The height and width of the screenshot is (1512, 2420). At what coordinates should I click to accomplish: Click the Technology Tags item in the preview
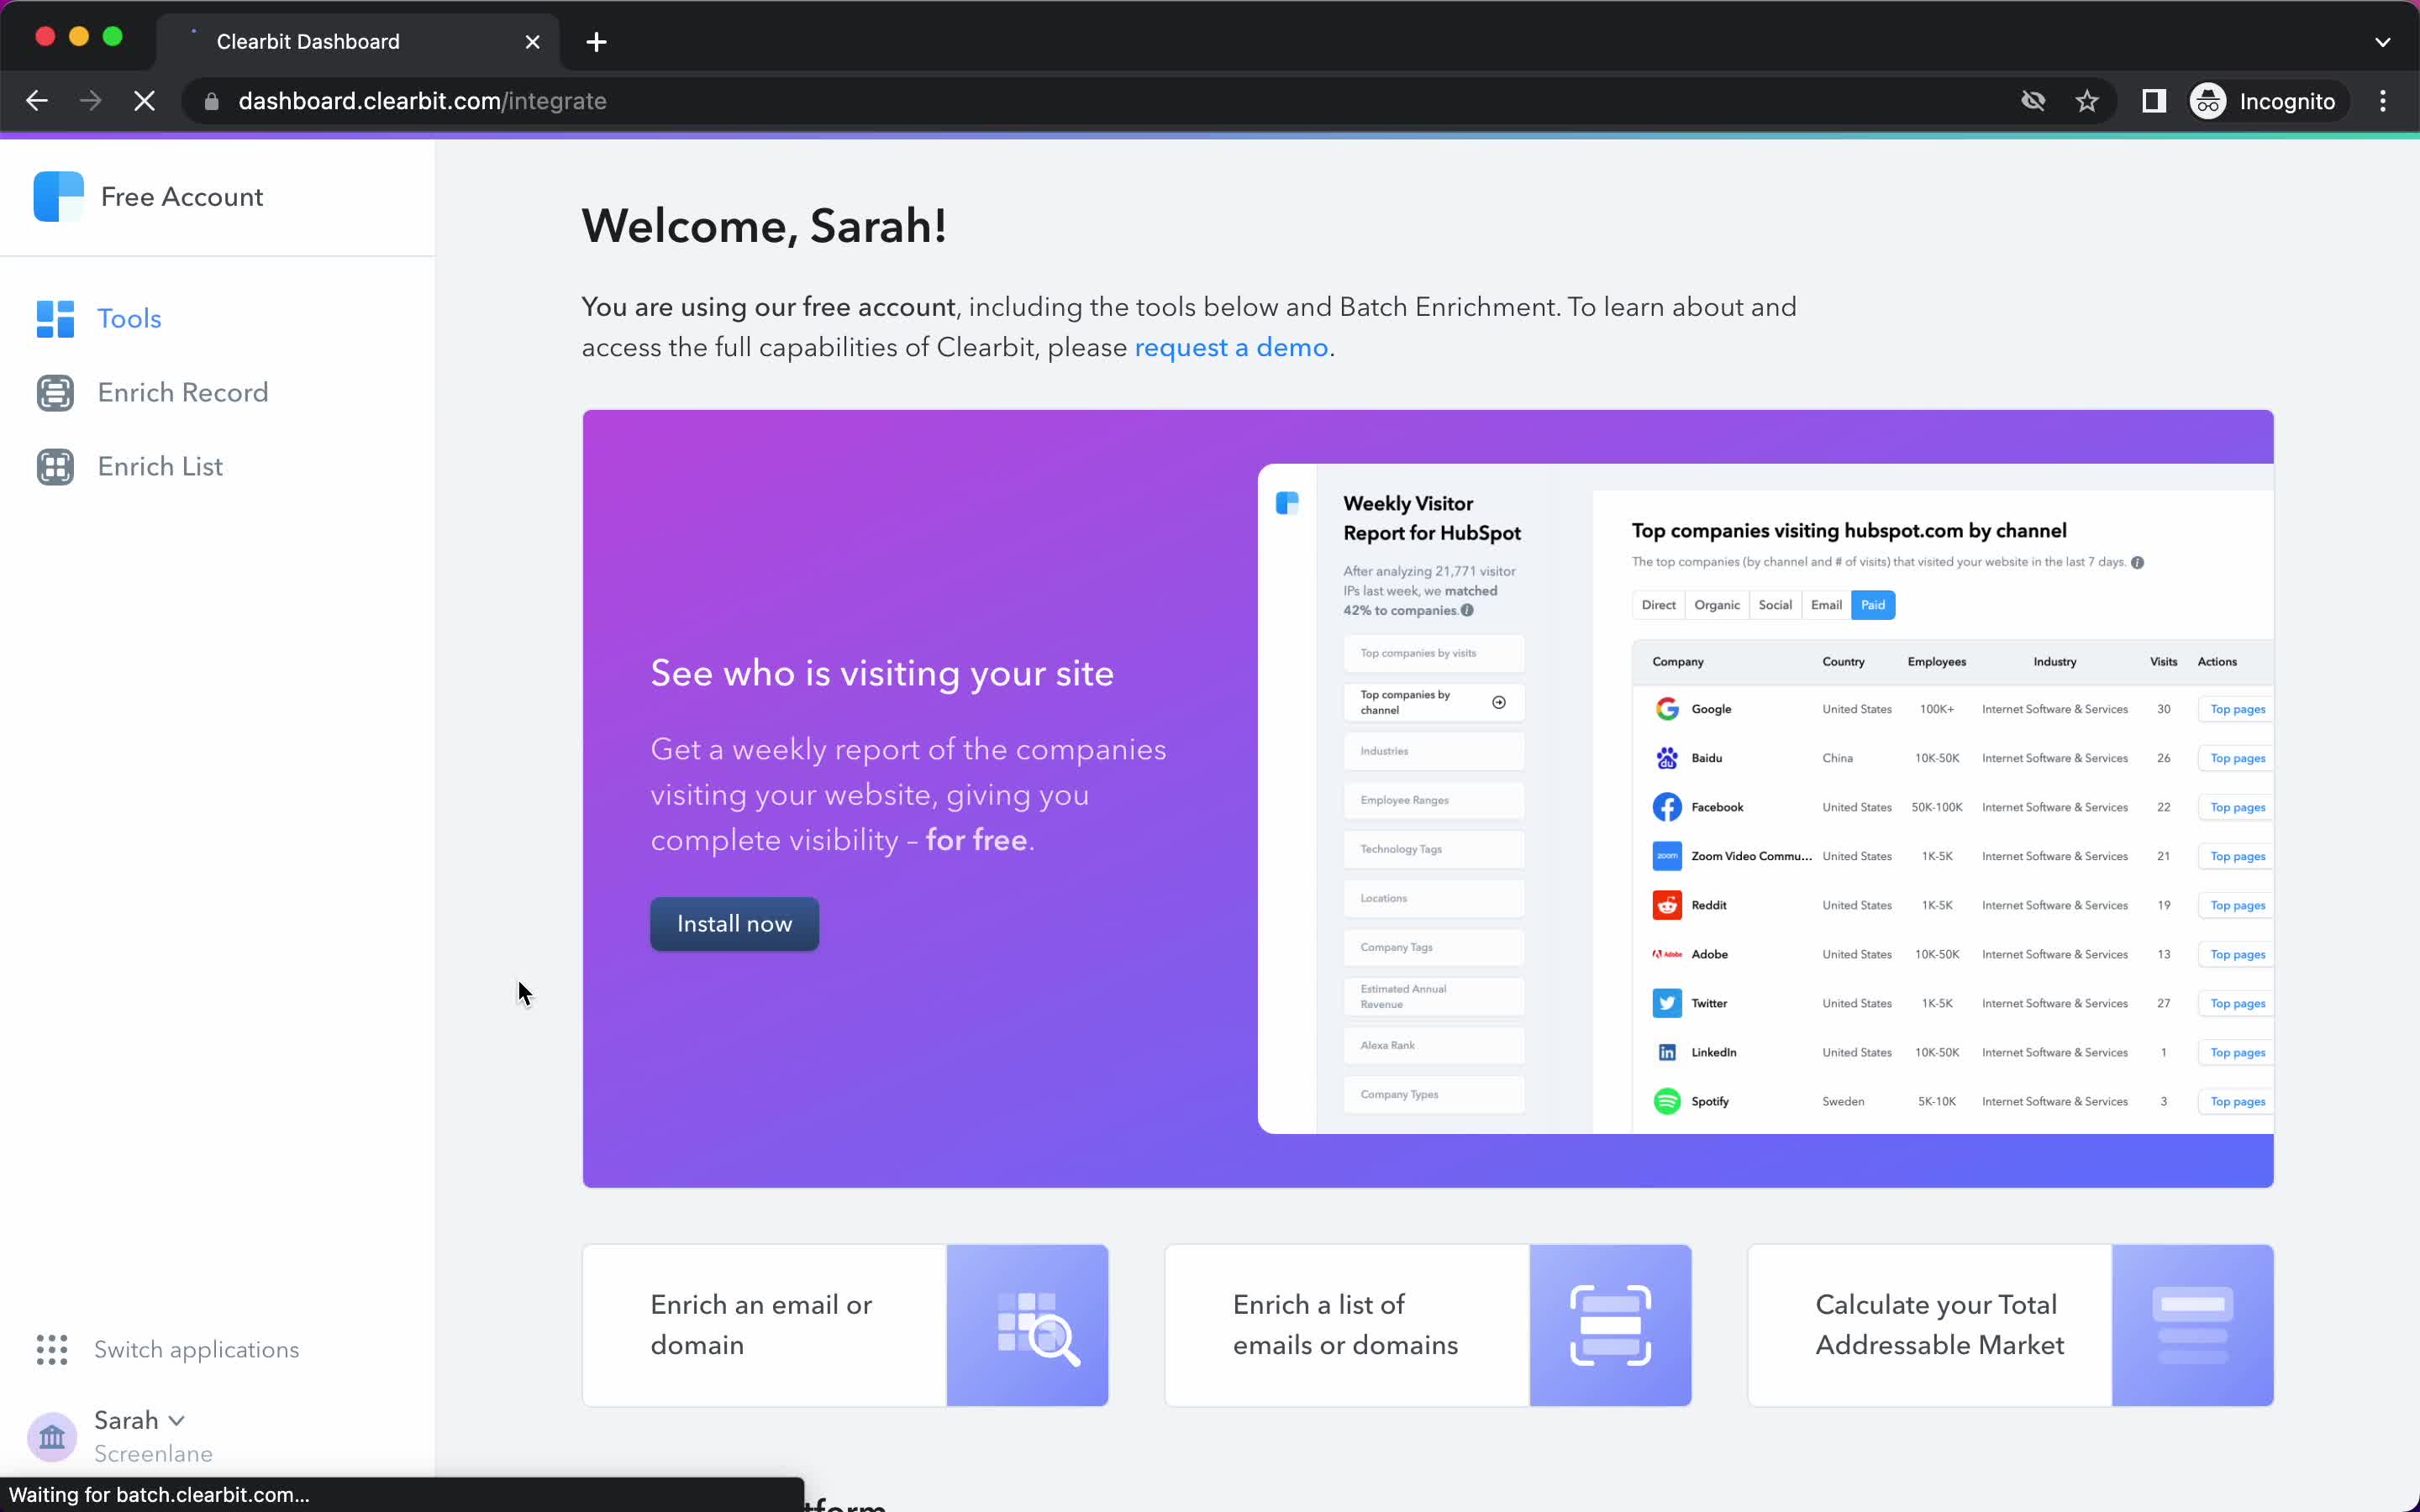1433,849
